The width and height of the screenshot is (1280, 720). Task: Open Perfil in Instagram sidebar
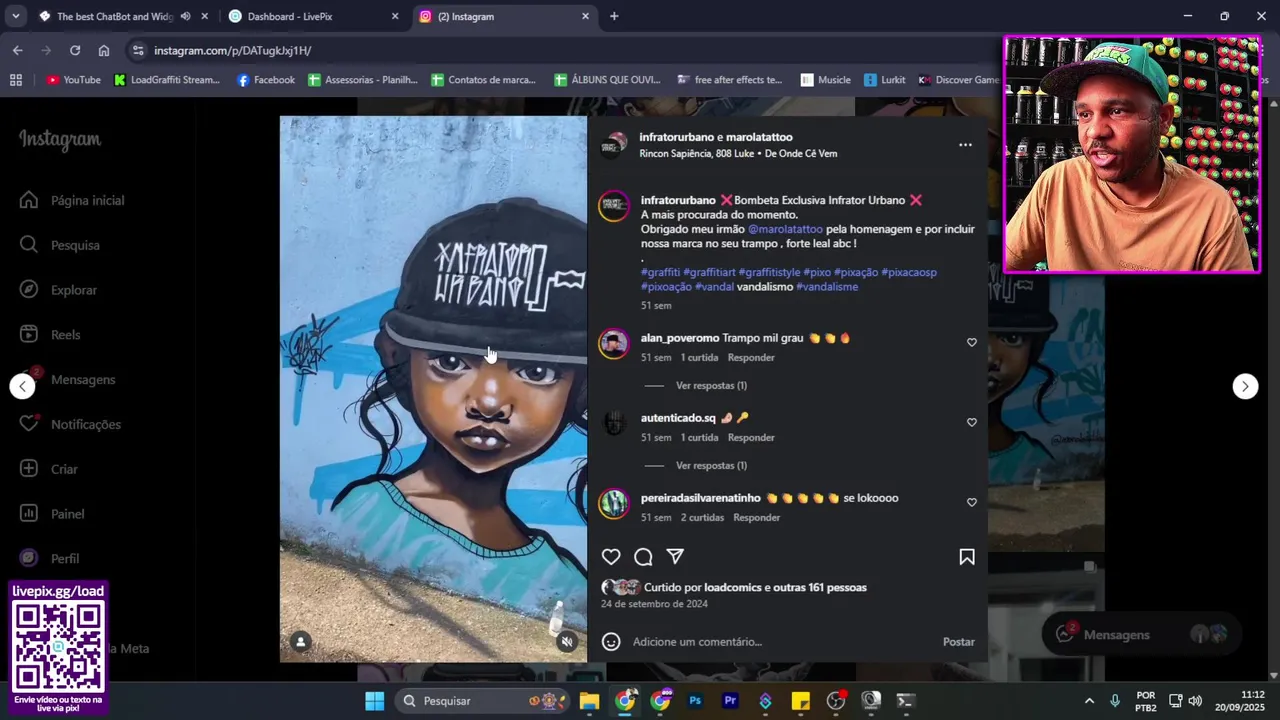(50, 558)
